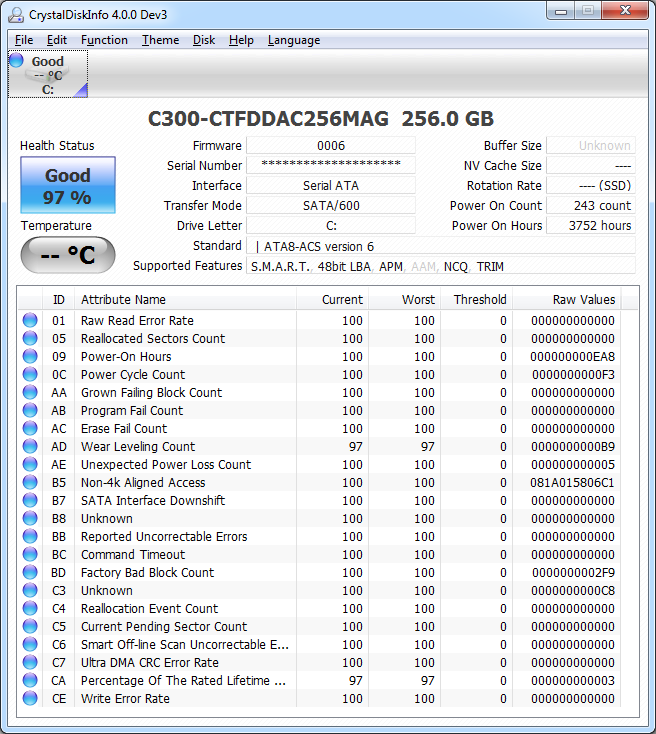
Task: Click status icon for Command Timeout
Action: click(30, 554)
